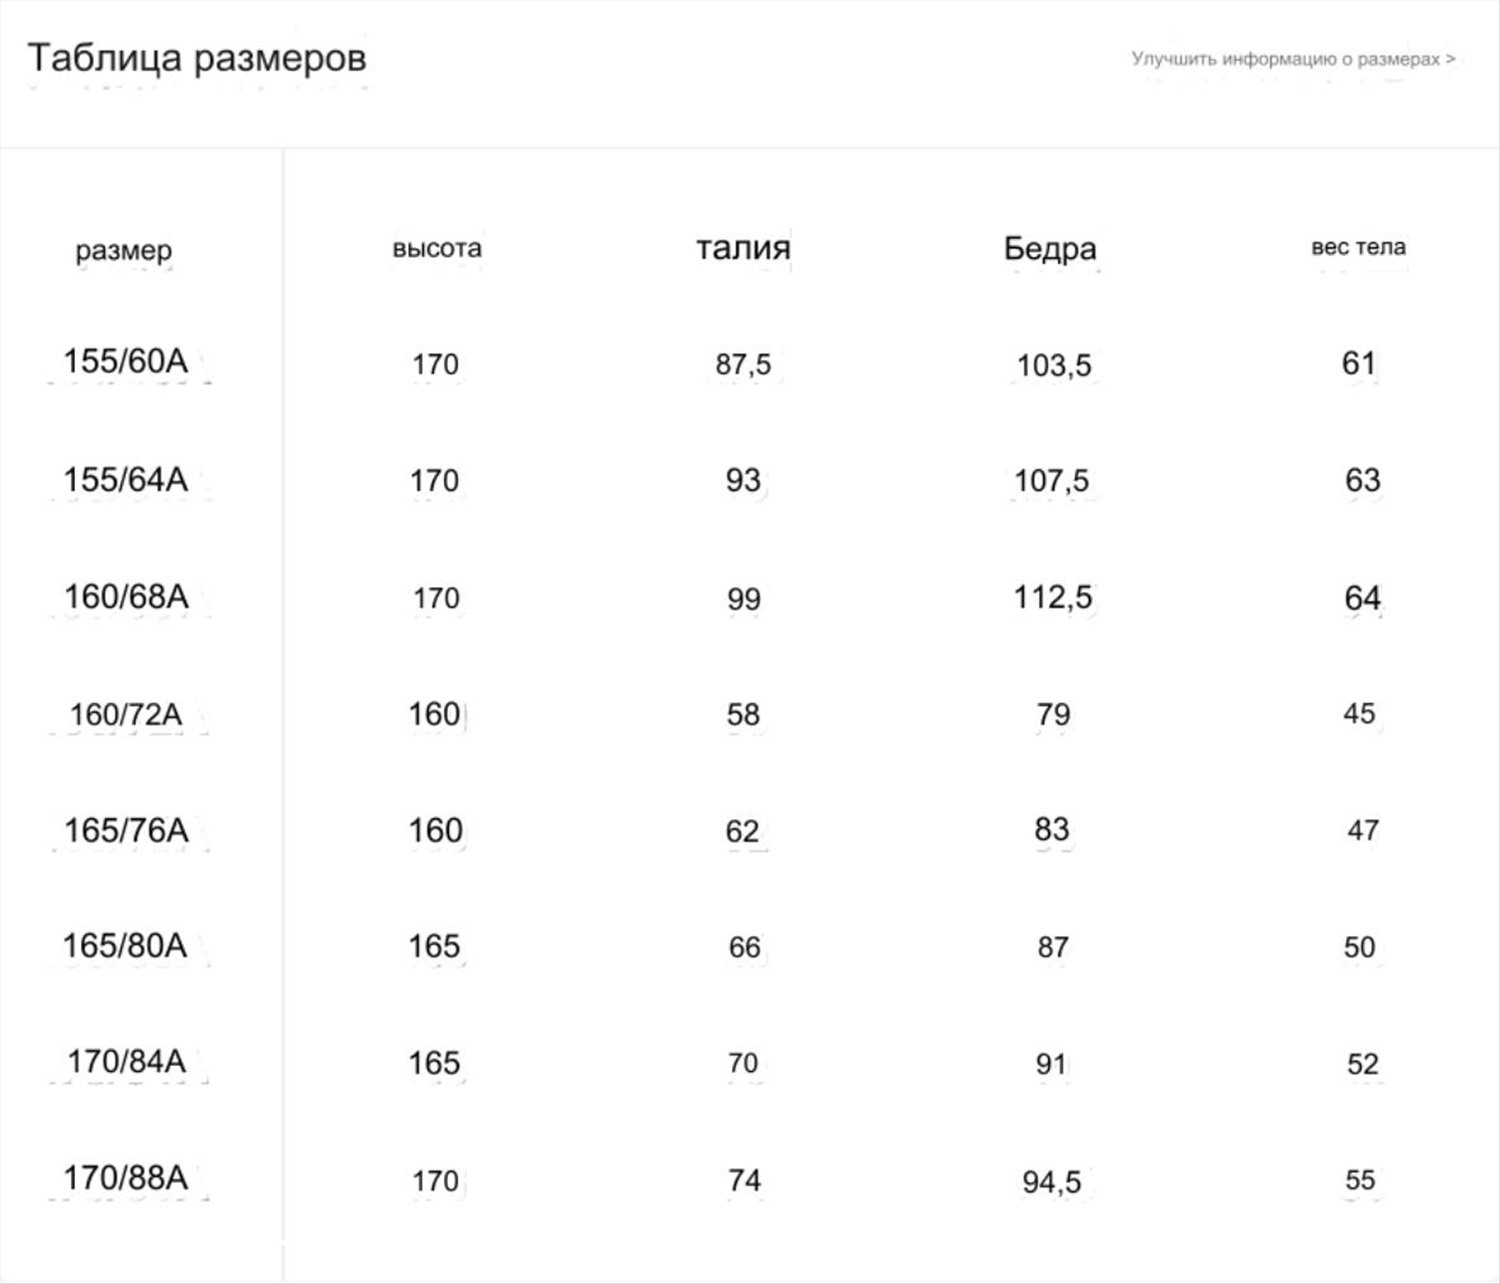The width and height of the screenshot is (1500, 1284).
Task: Select the 'высота' column header
Action: click(437, 248)
